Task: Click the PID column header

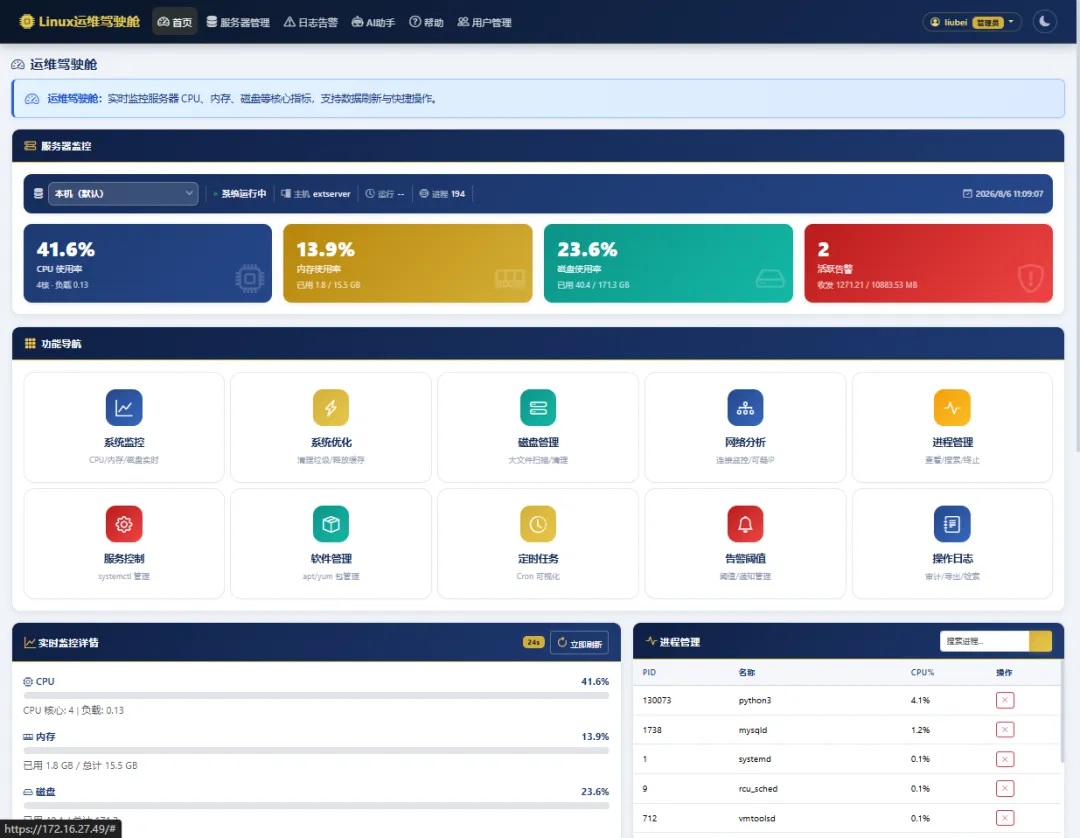Action: (649, 672)
